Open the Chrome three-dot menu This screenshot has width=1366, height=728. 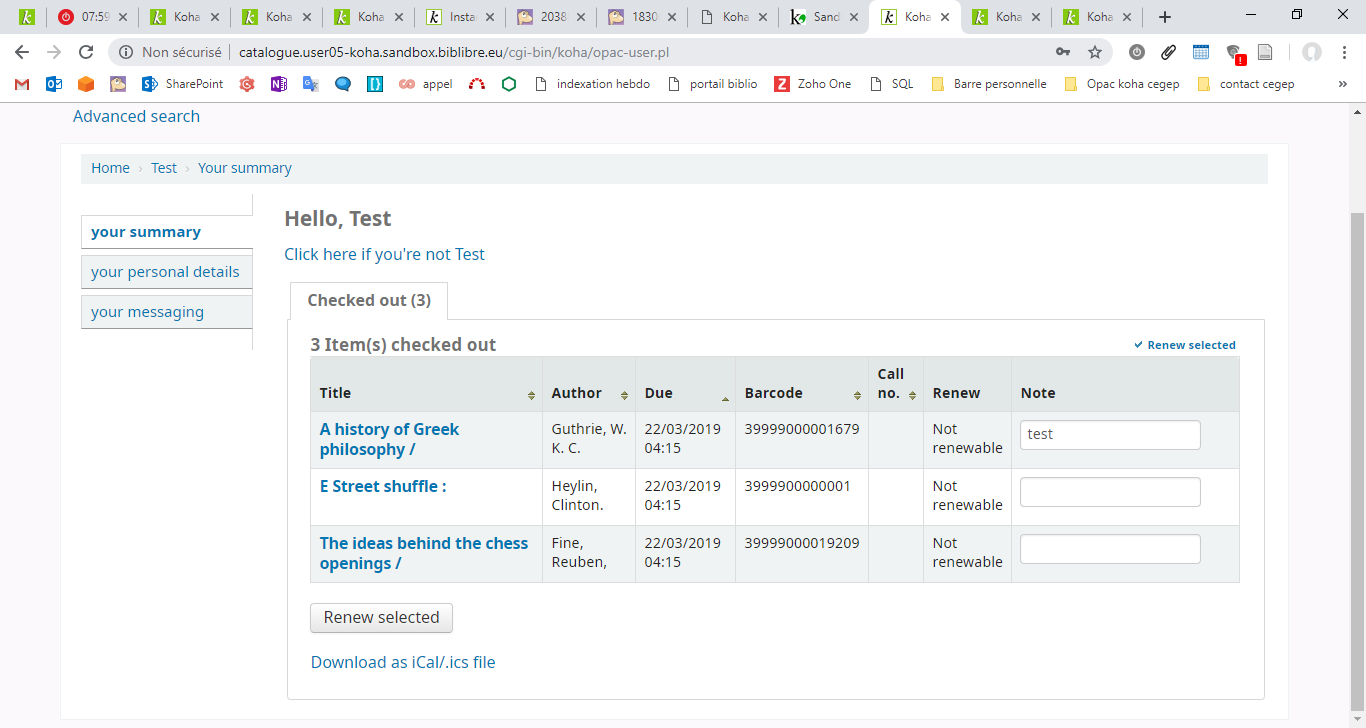[x=1344, y=52]
